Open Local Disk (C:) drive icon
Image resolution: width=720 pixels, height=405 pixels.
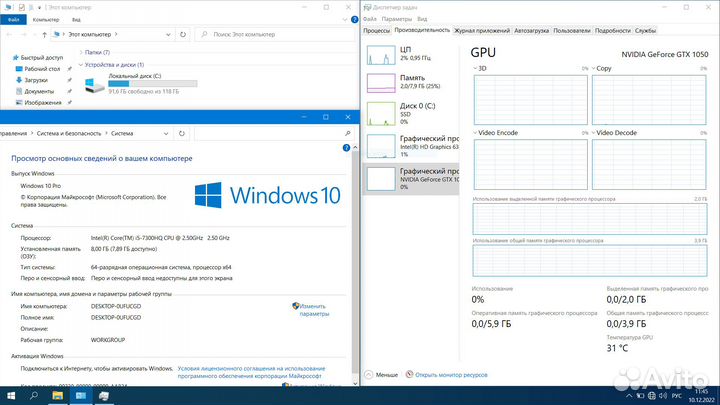[x=95, y=86]
